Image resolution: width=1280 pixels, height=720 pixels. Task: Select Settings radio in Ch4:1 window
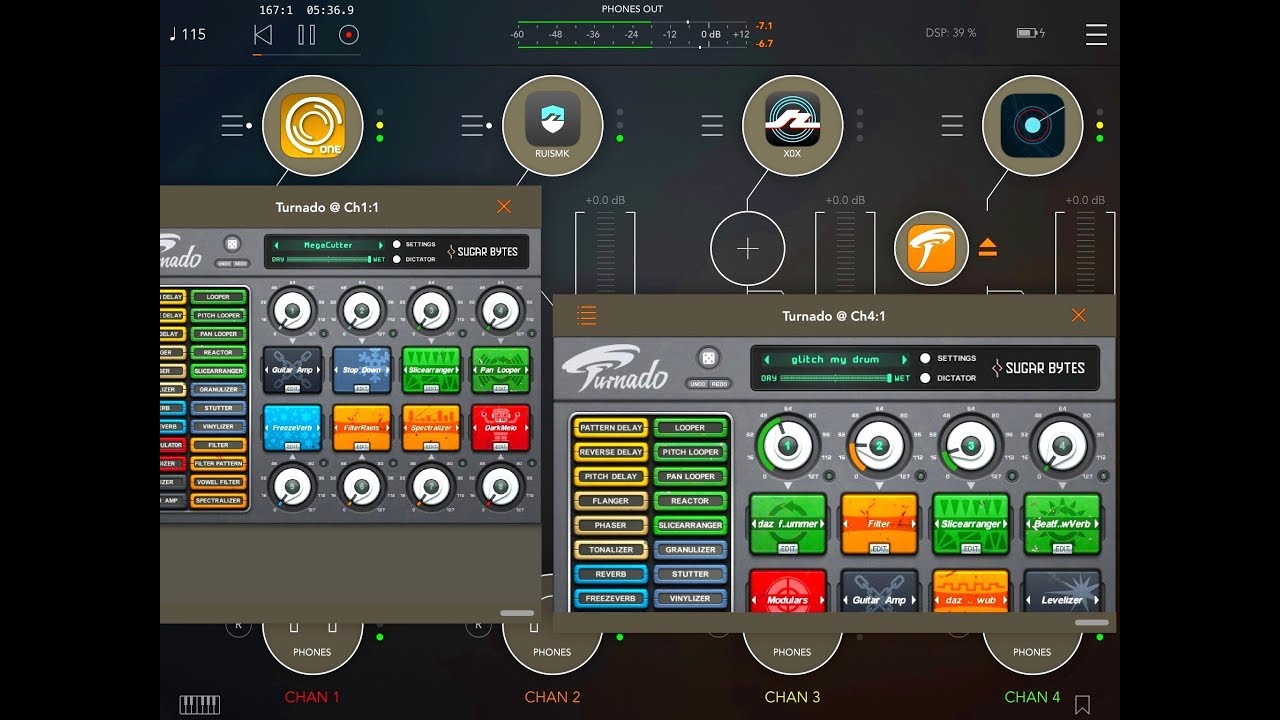click(925, 358)
